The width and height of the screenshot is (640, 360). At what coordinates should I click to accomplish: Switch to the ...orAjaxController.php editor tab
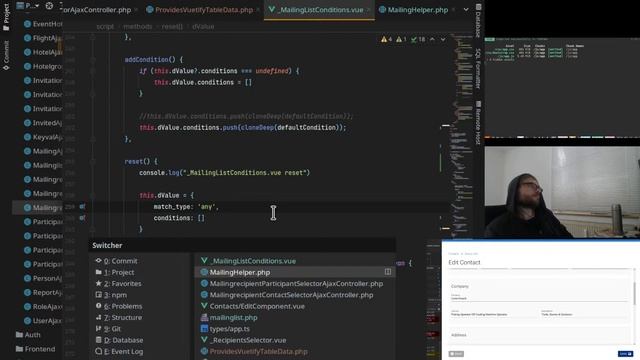(x=96, y=9)
